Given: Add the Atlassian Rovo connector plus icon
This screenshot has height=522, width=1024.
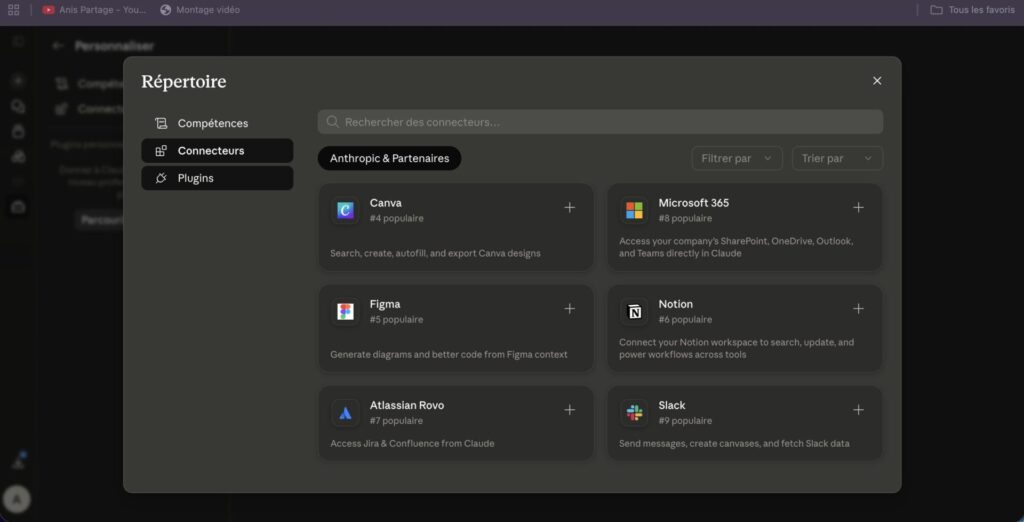Looking at the screenshot, I should [569, 410].
